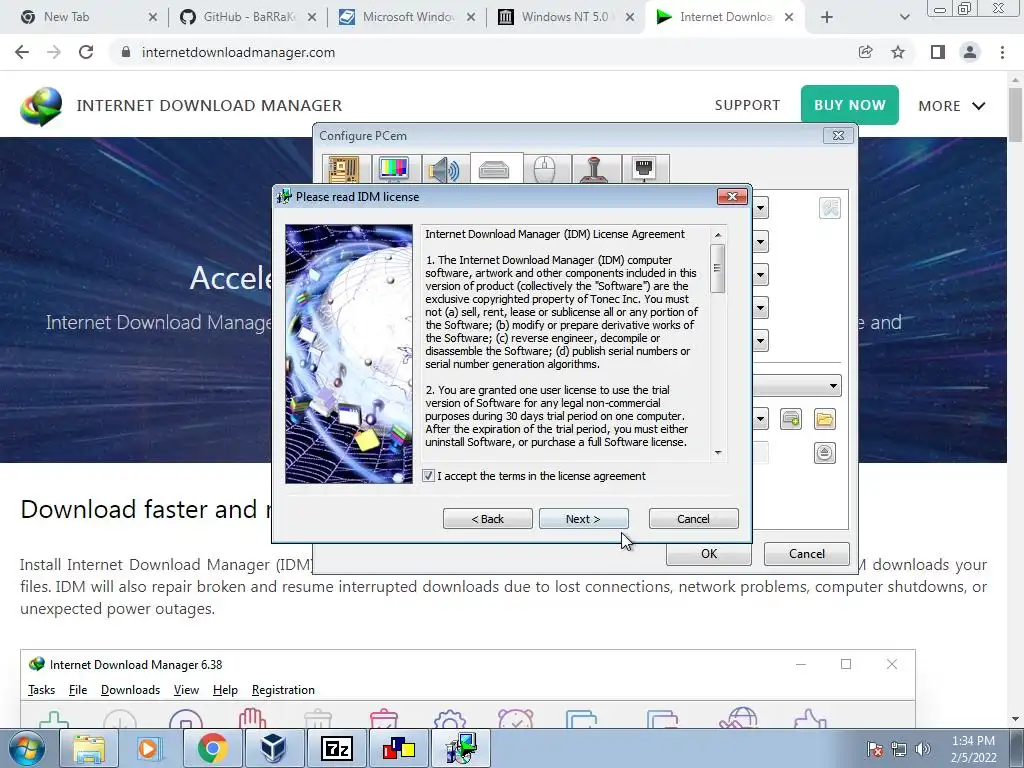
Task: Open the motherboard tab in Configure PCem
Action: tap(346, 169)
